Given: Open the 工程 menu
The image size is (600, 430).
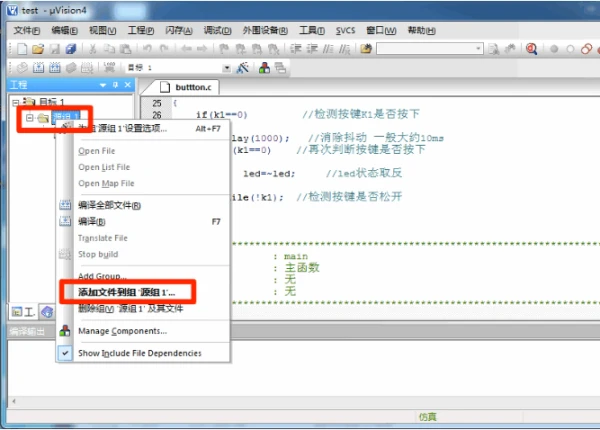Looking at the screenshot, I should tap(140, 30).
